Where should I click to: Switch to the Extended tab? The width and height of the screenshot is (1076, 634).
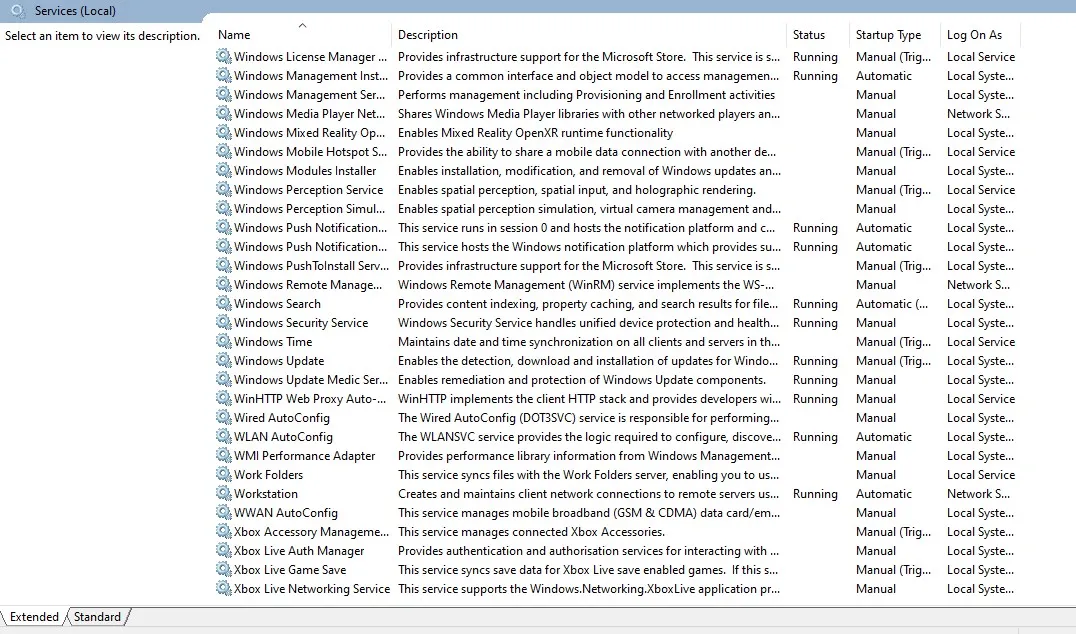pyautogui.click(x=34, y=616)
